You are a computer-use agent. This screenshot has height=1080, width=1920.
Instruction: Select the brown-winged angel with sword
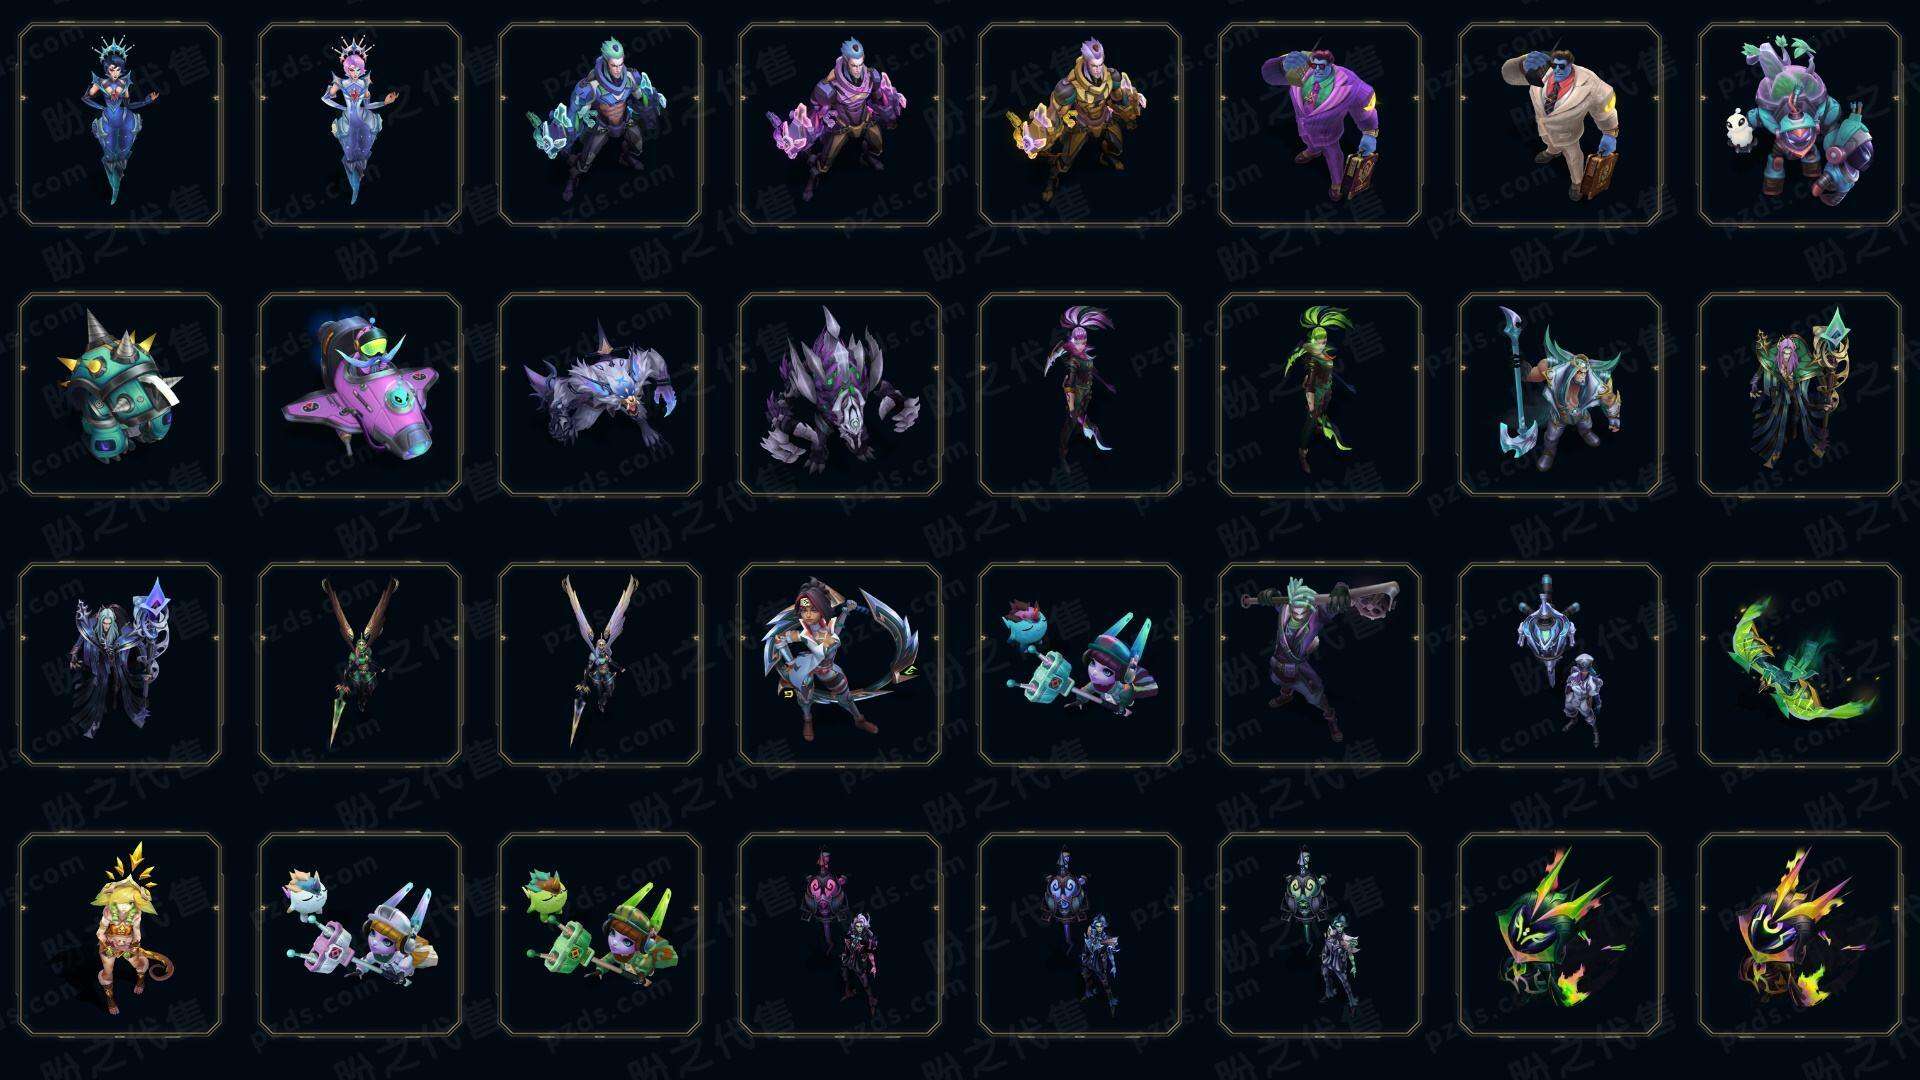coord(360,664)
